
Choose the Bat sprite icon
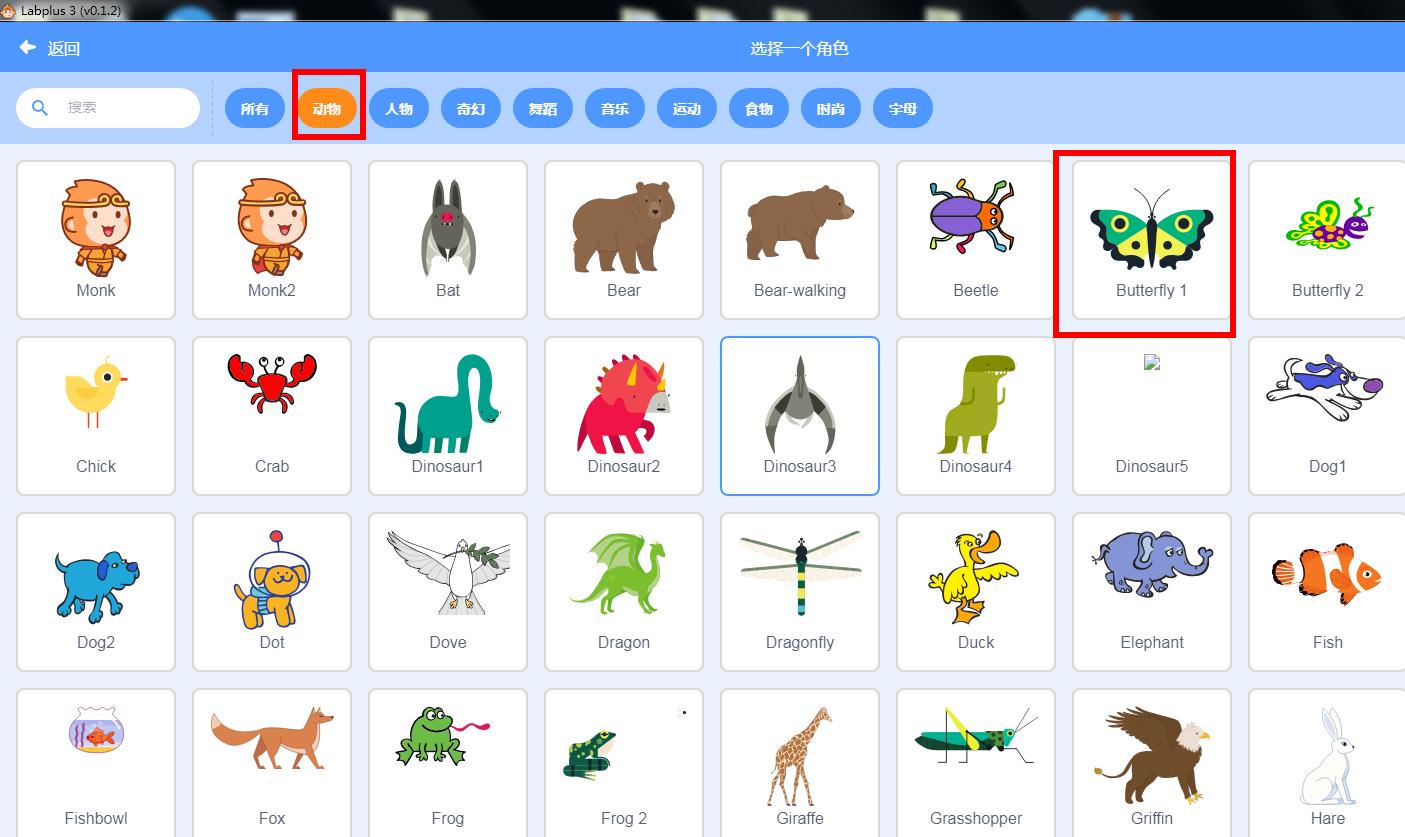[x=448, y=227]
